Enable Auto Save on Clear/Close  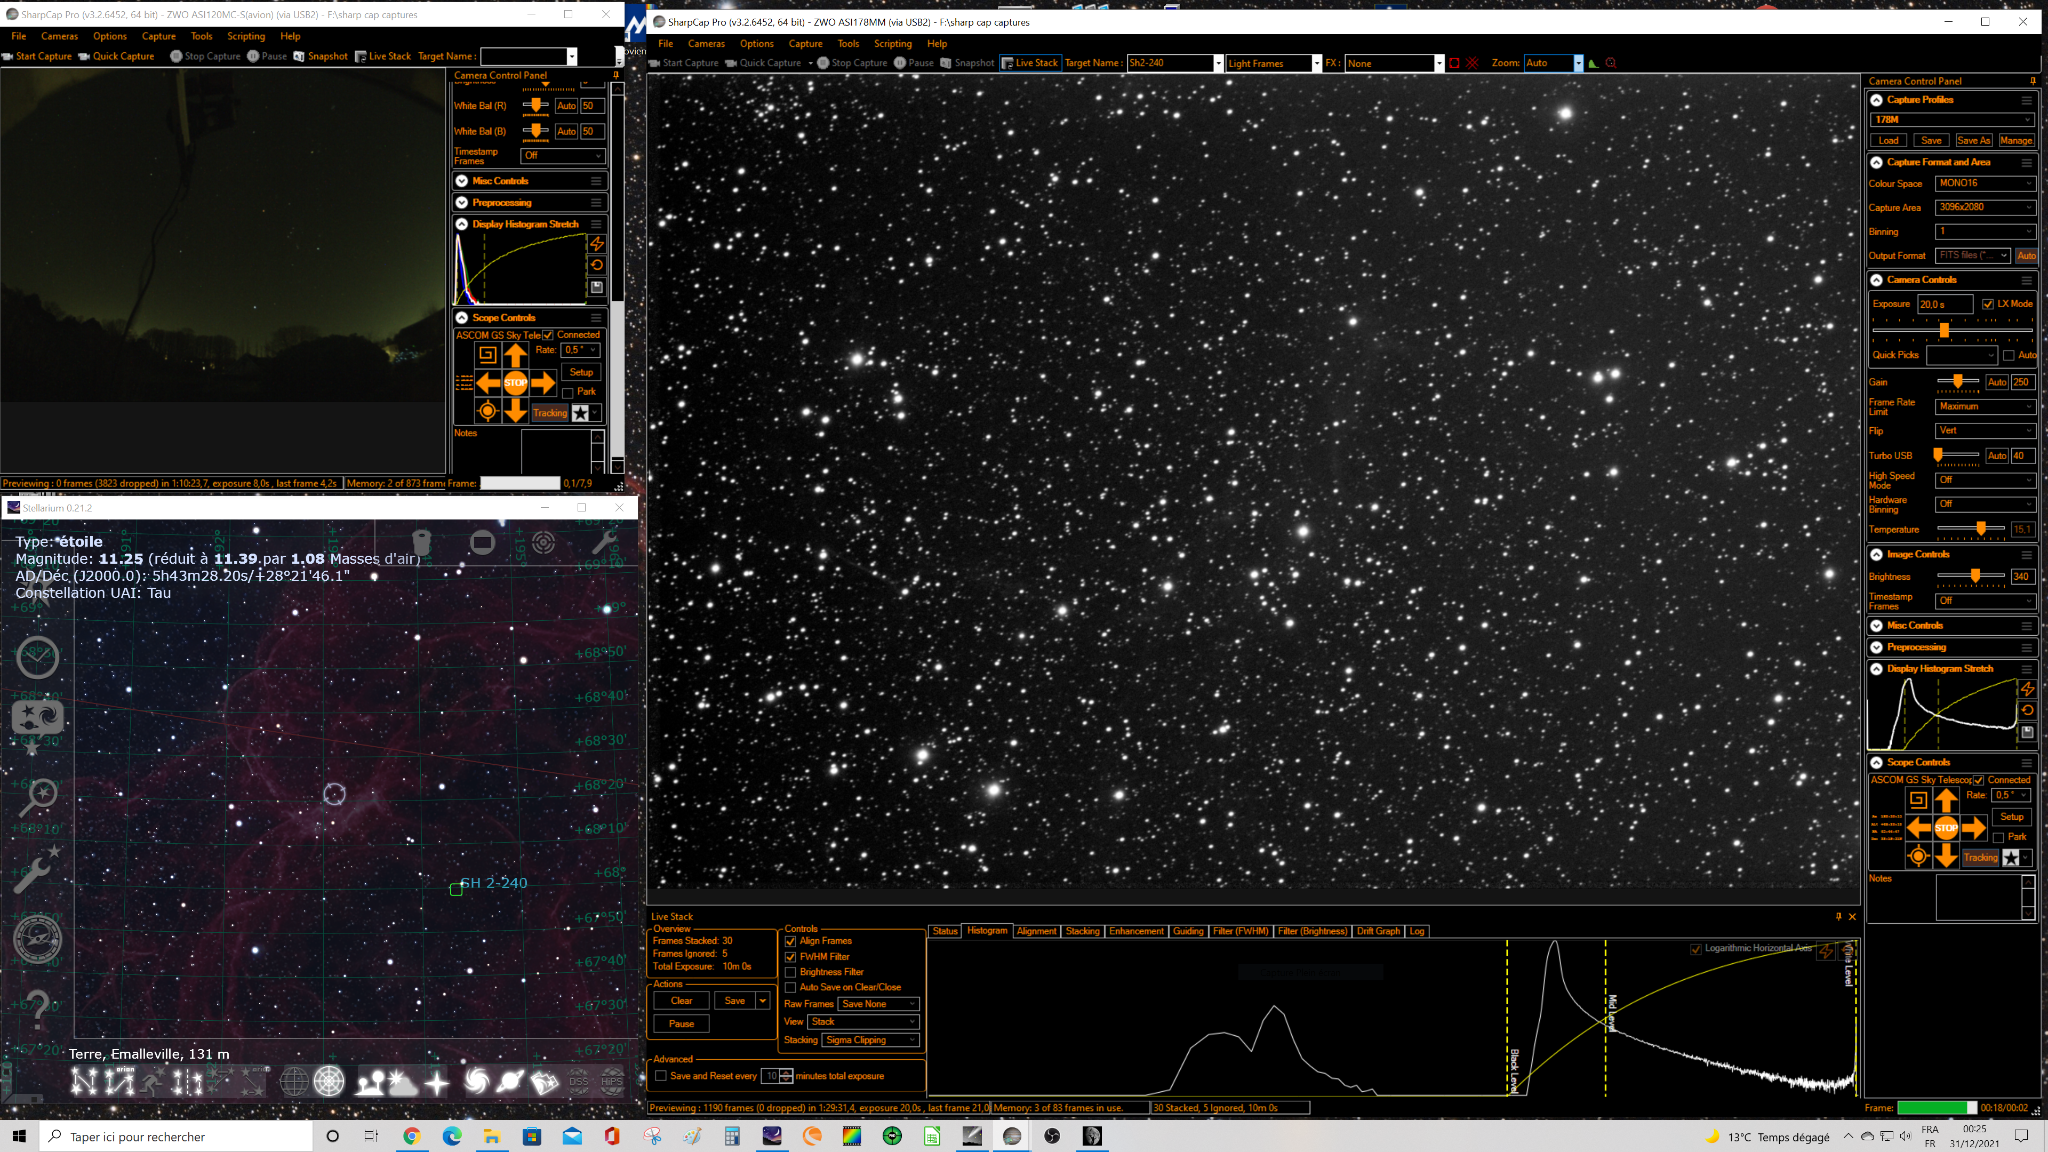tap(790, 987)
